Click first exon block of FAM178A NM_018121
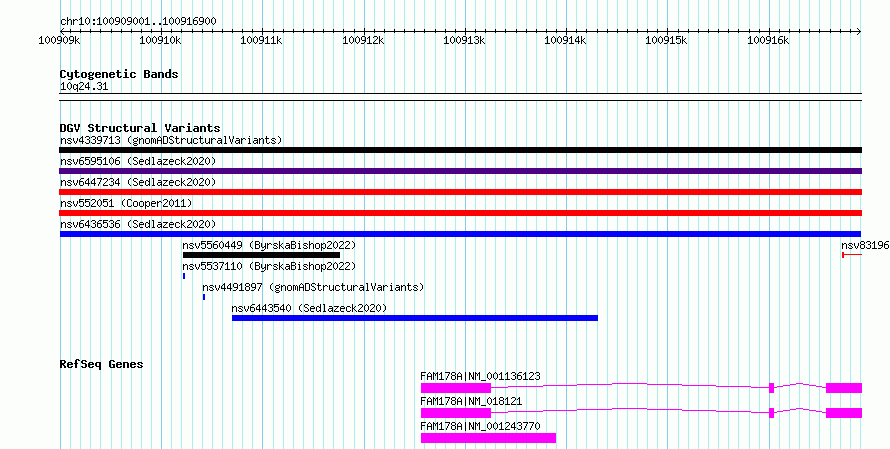Screen dimensions: 890x449 (456, 413)
